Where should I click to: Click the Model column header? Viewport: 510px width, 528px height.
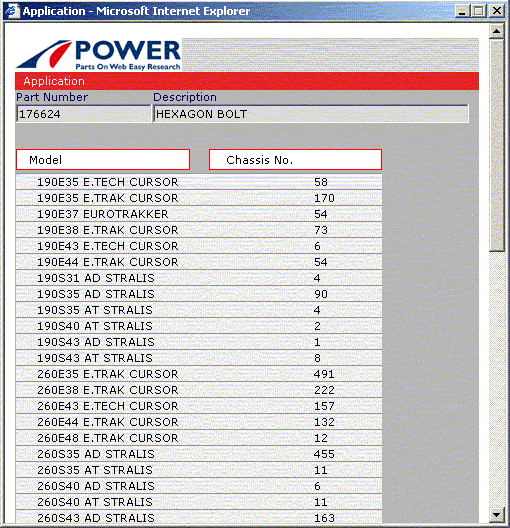[x=103, y=160]
